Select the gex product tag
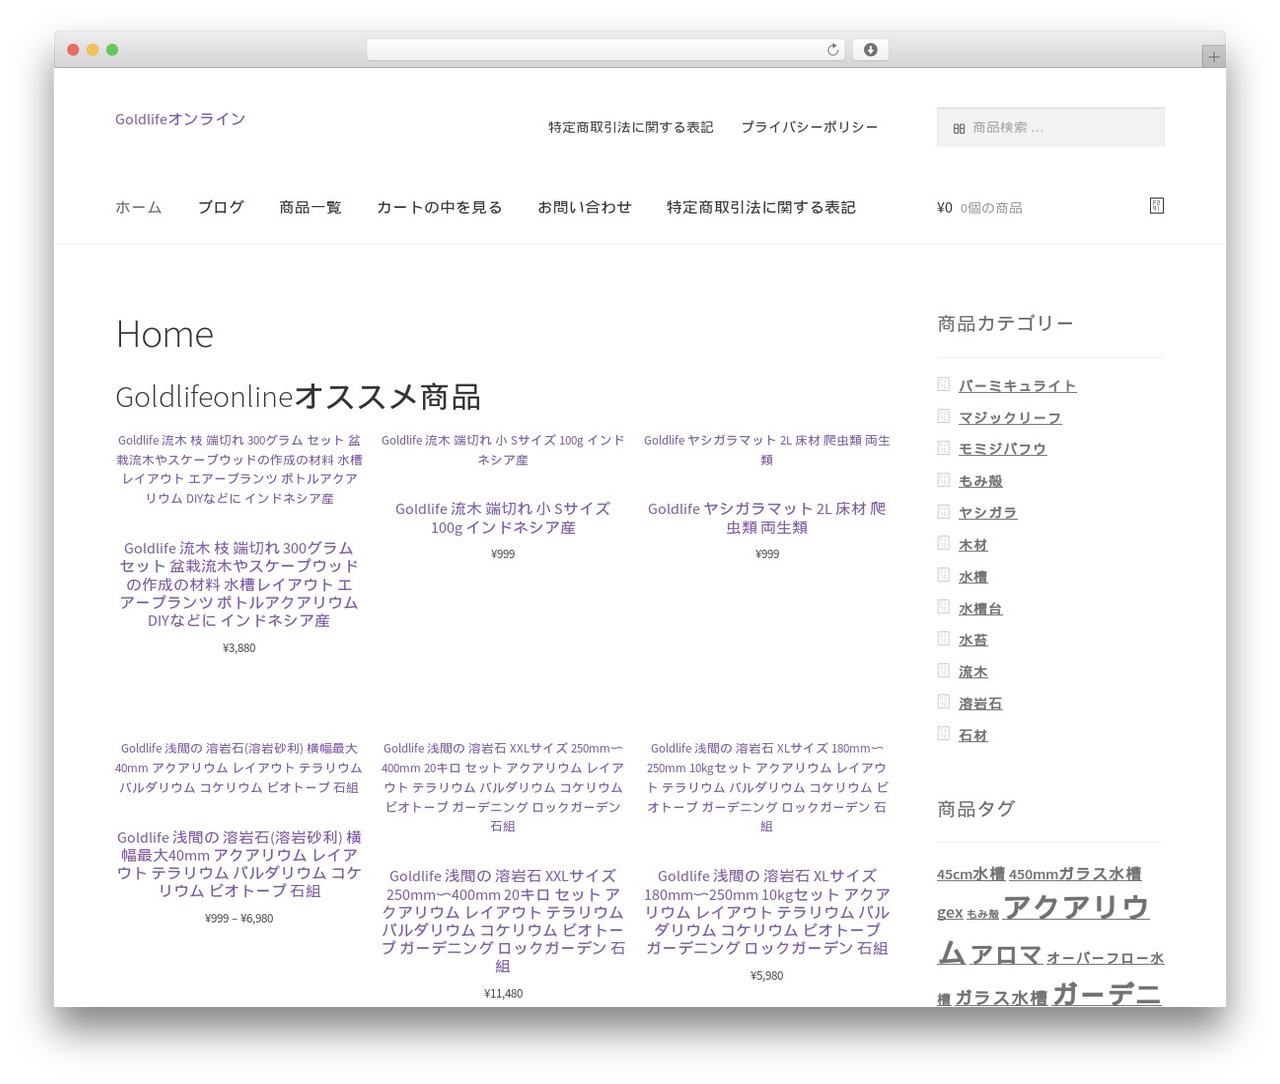The height and width of the screenshot is (1084, 1280). [950, 912]
